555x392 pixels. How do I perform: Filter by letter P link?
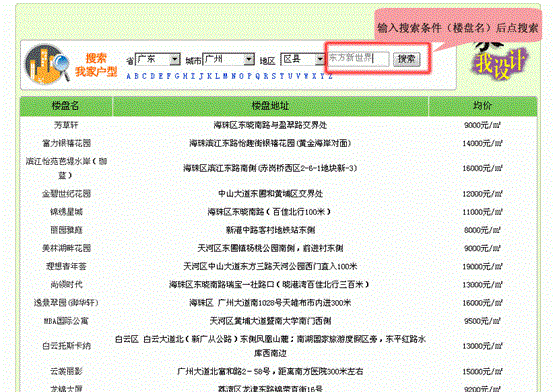tap(250, 76)
